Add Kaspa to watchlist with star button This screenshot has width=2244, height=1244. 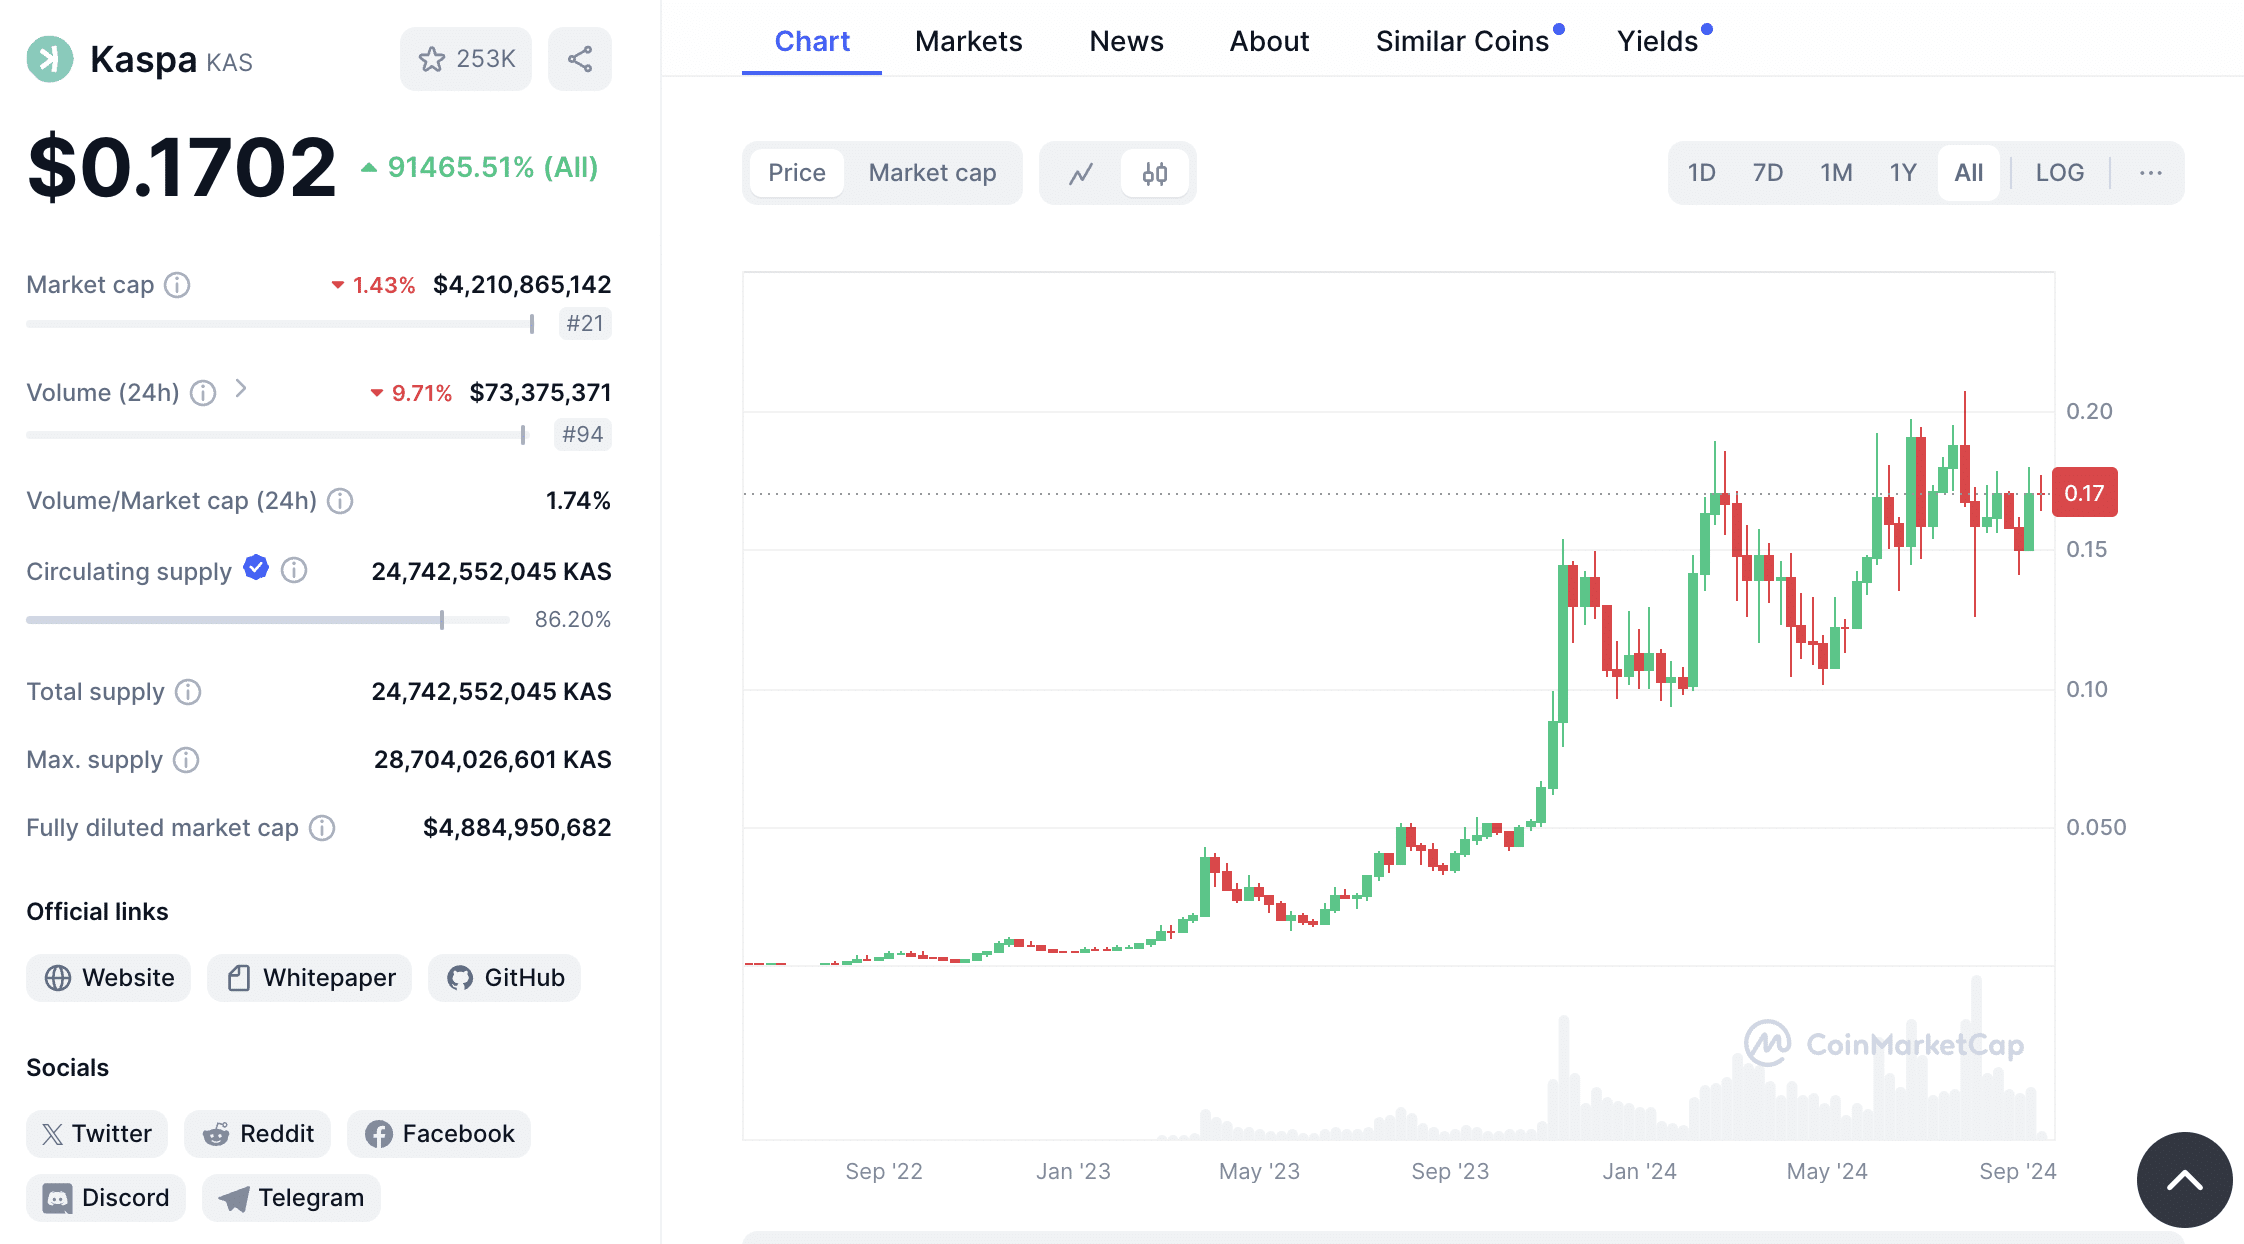click(x=466, y=59)
